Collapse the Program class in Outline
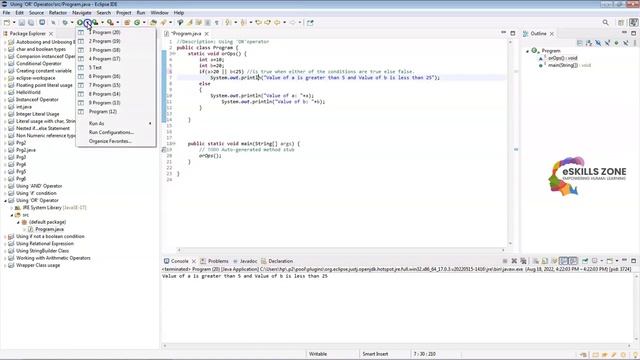640x360 pixels. pyautogui.click(x=527, y=51)
